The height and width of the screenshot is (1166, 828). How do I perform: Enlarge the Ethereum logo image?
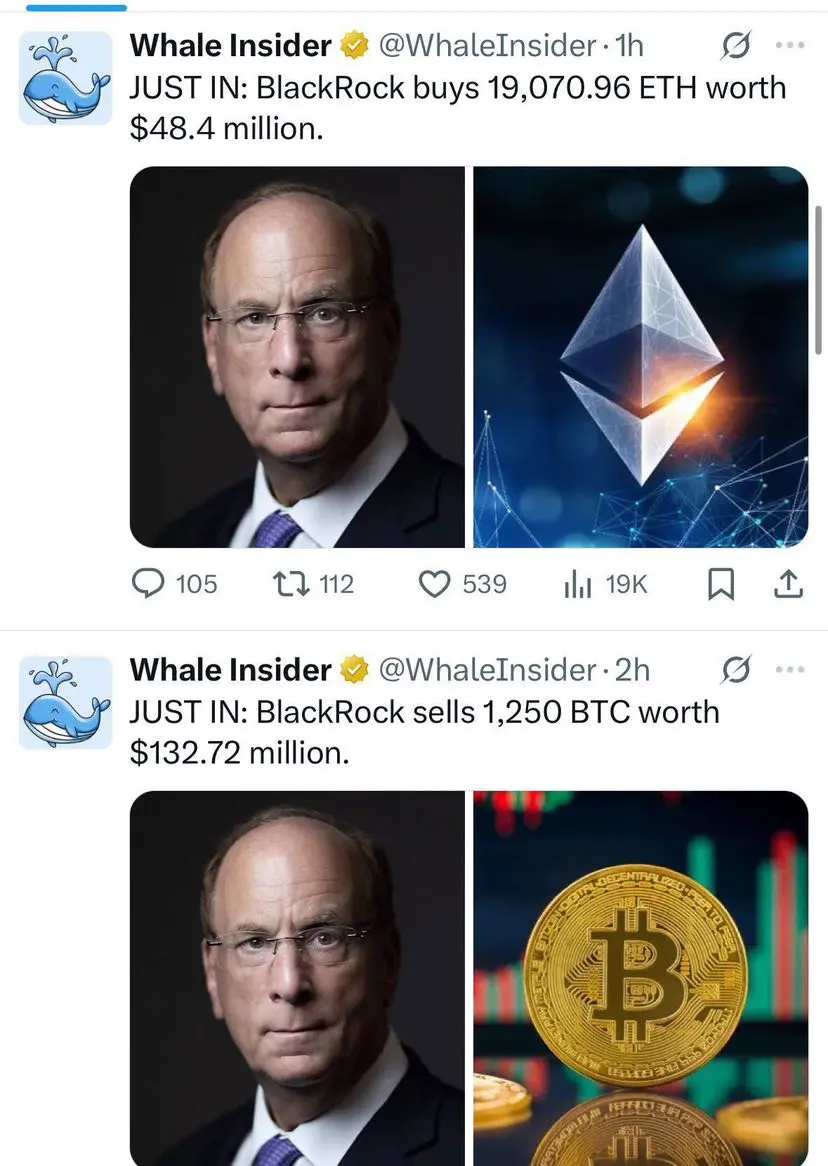click(641, 357)
